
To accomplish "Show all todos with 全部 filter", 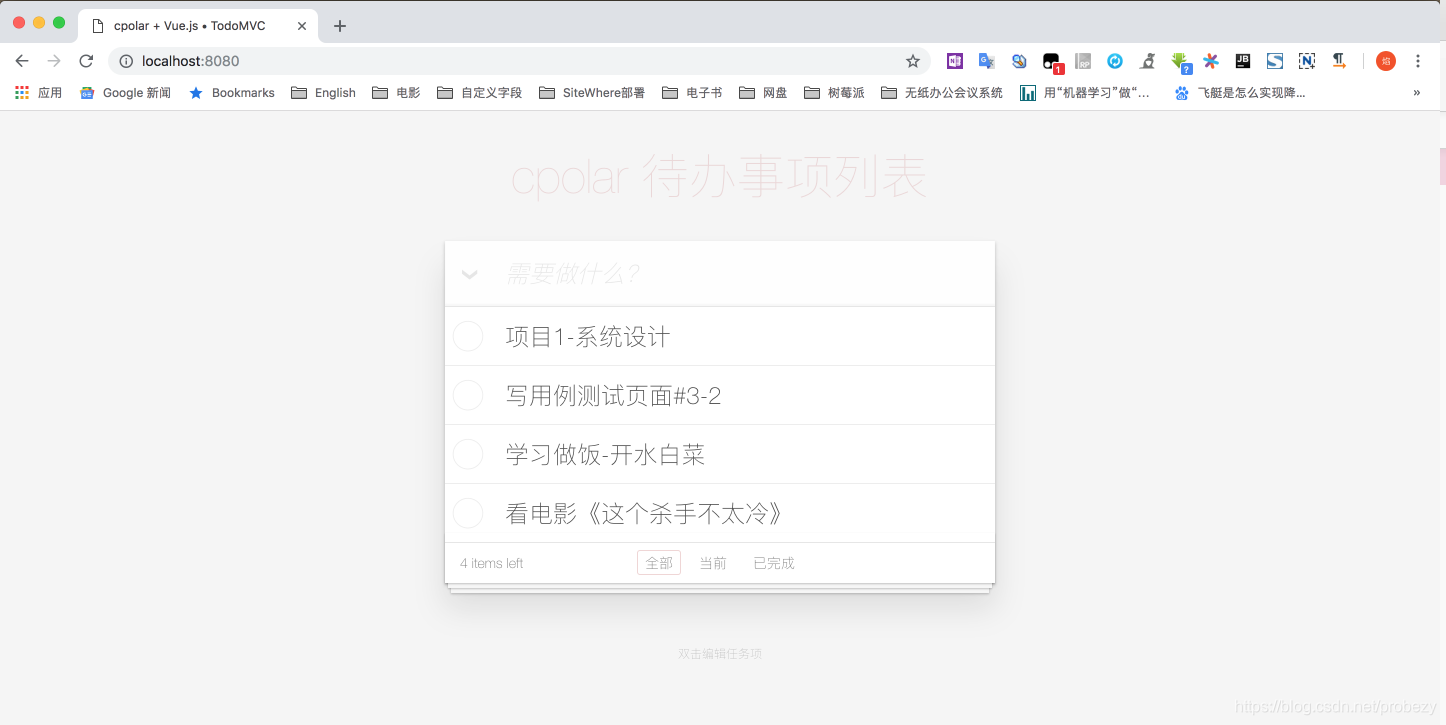I will click(659, 563).
